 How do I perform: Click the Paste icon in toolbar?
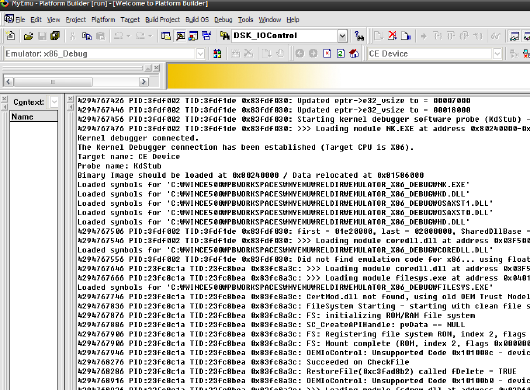point(100,36)
